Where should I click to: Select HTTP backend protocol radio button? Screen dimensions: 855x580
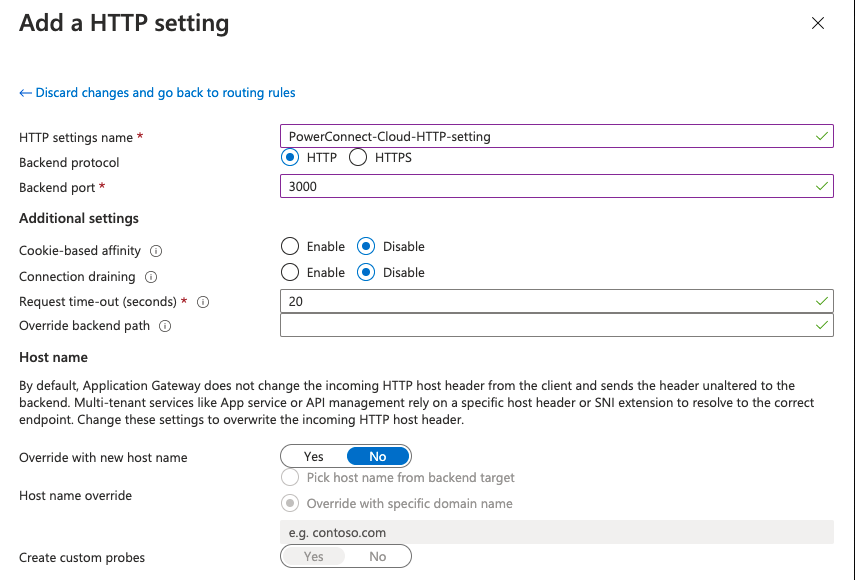coord(291,157)
